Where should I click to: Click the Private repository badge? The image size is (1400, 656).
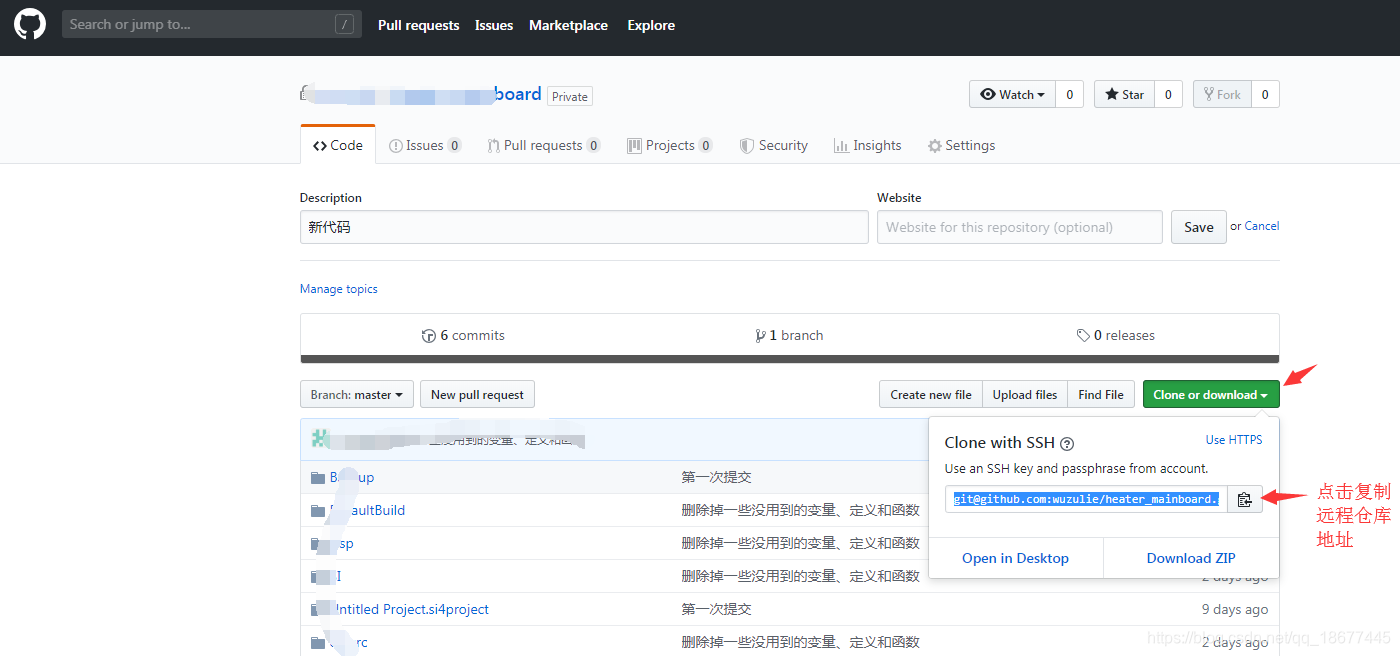(x=570, y=96)
